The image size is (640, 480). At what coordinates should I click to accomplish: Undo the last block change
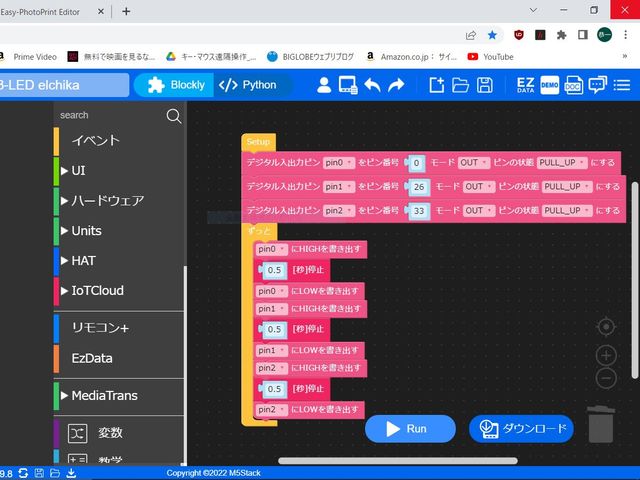click(372, 85)
